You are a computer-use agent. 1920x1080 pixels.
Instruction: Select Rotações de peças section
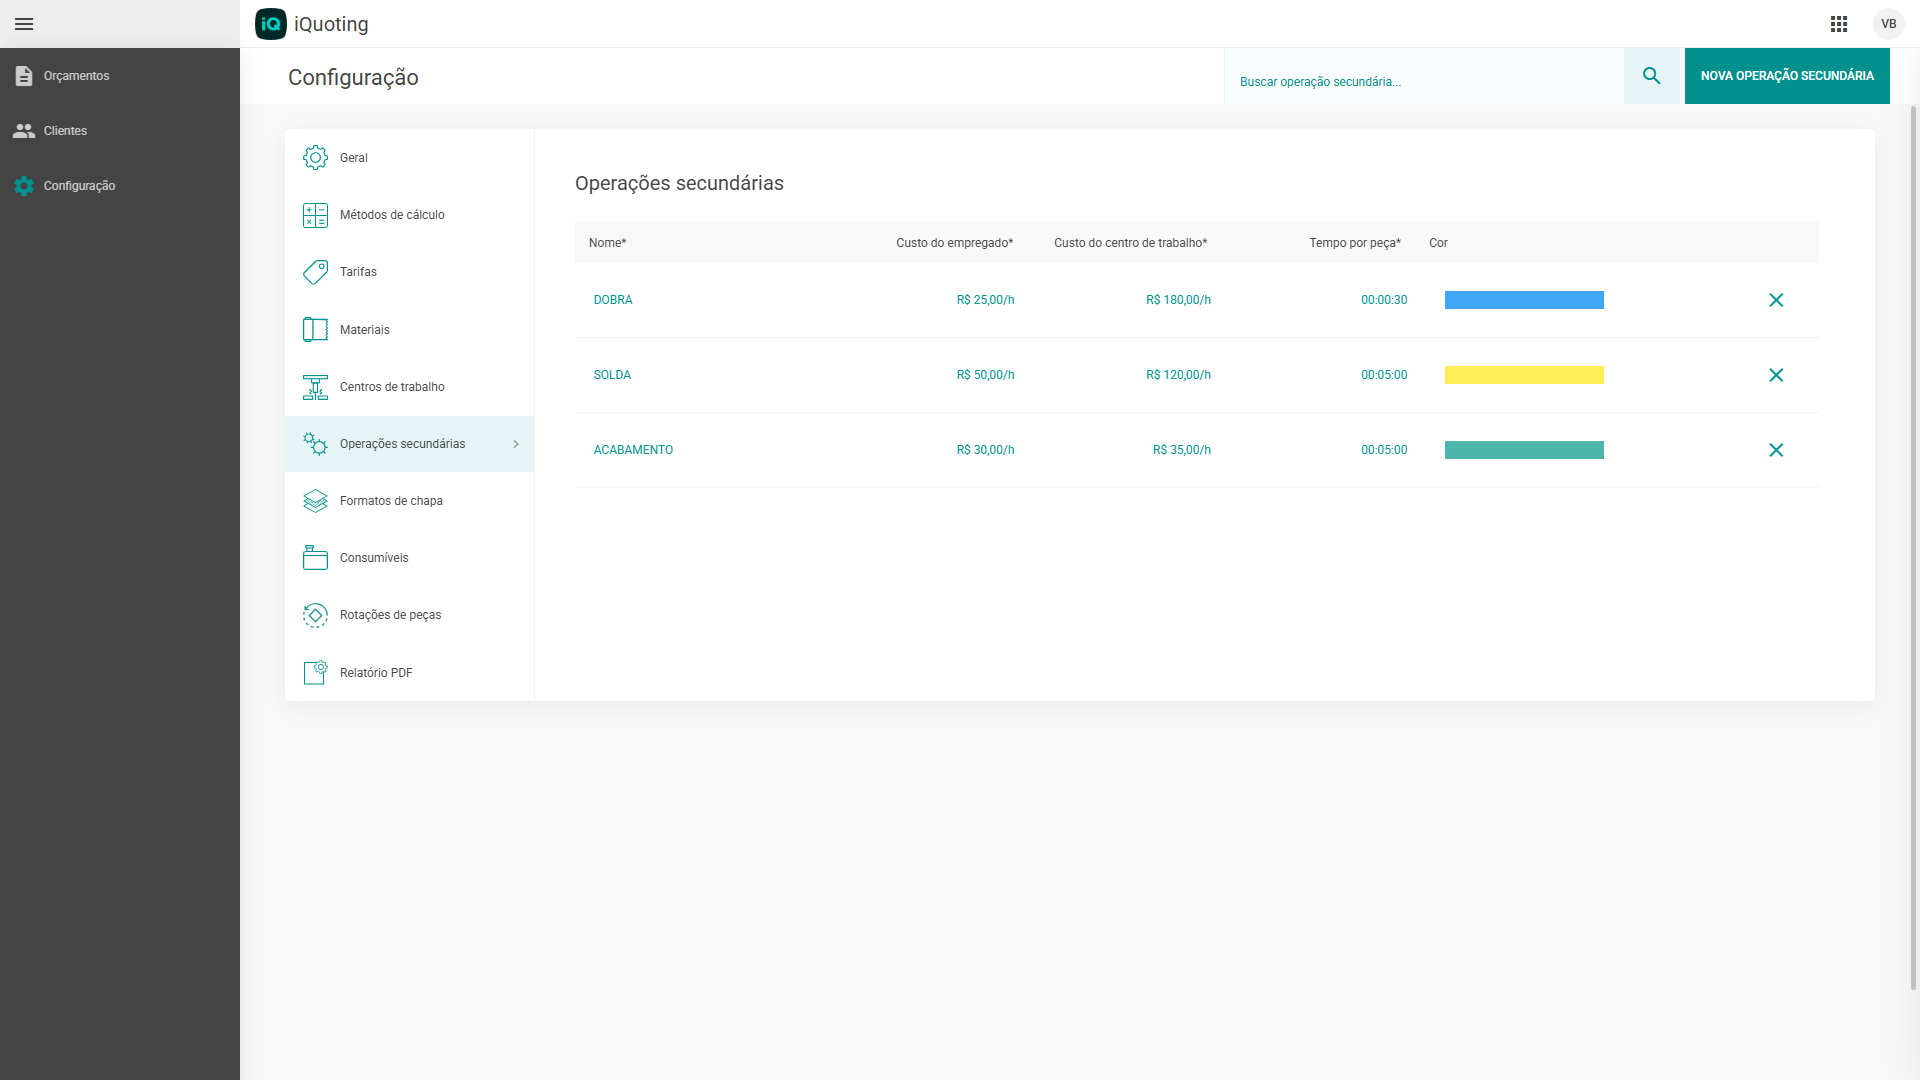tap(409, 615)
